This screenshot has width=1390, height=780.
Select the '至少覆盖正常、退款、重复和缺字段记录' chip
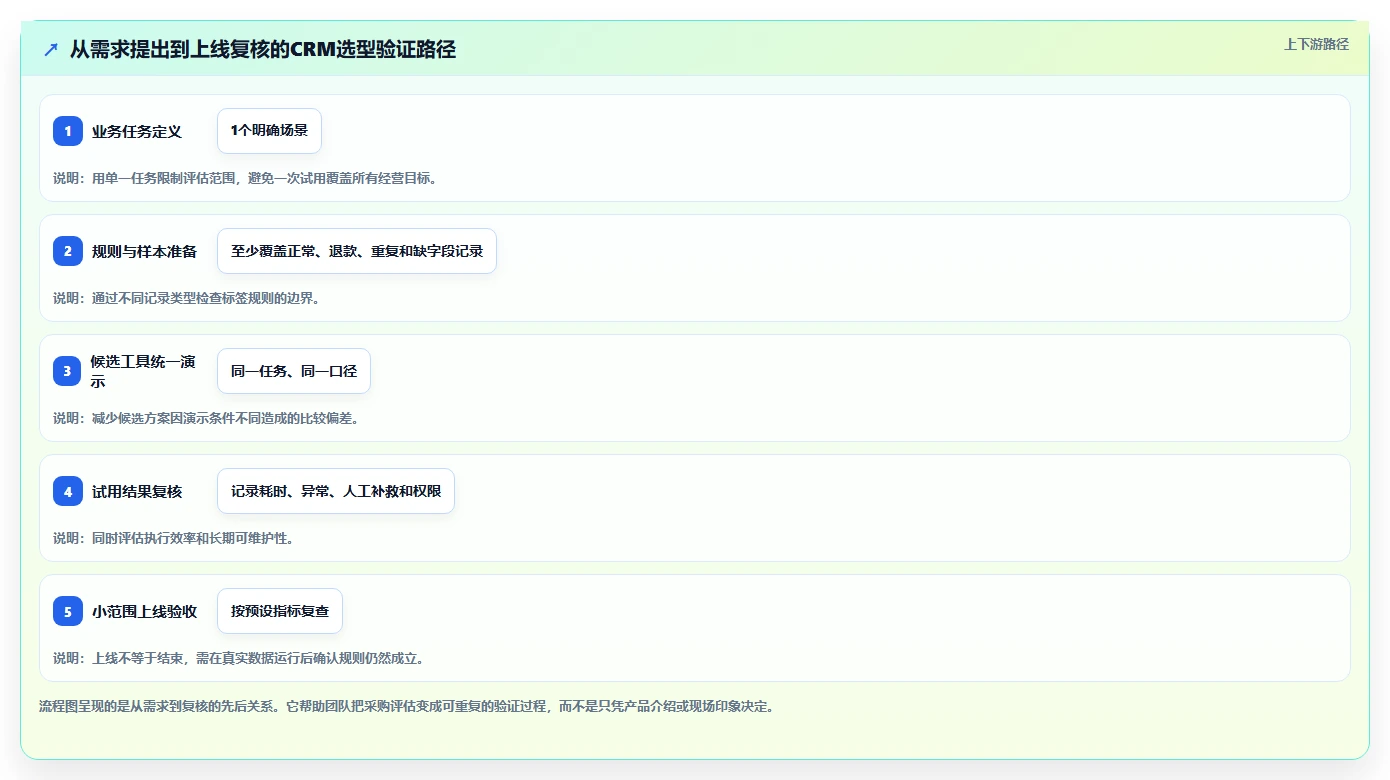[357, 251]
